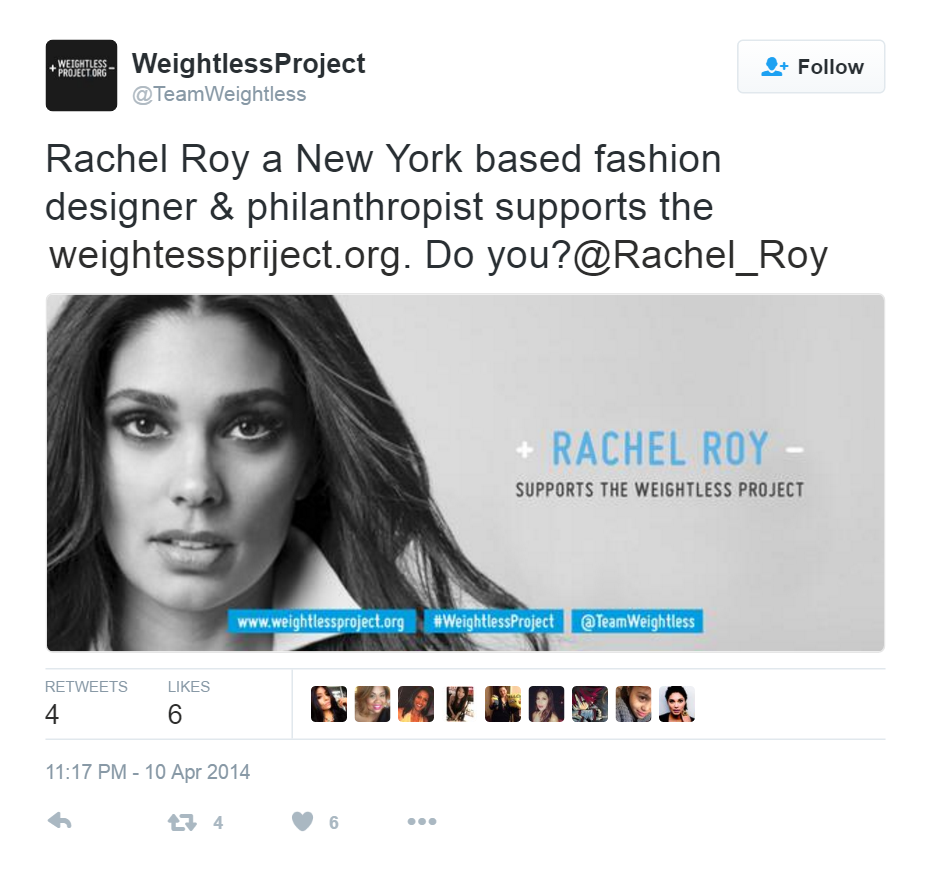Select the first liker avatar thumbnail
The image size is (933, 871).
click(329, 704)
